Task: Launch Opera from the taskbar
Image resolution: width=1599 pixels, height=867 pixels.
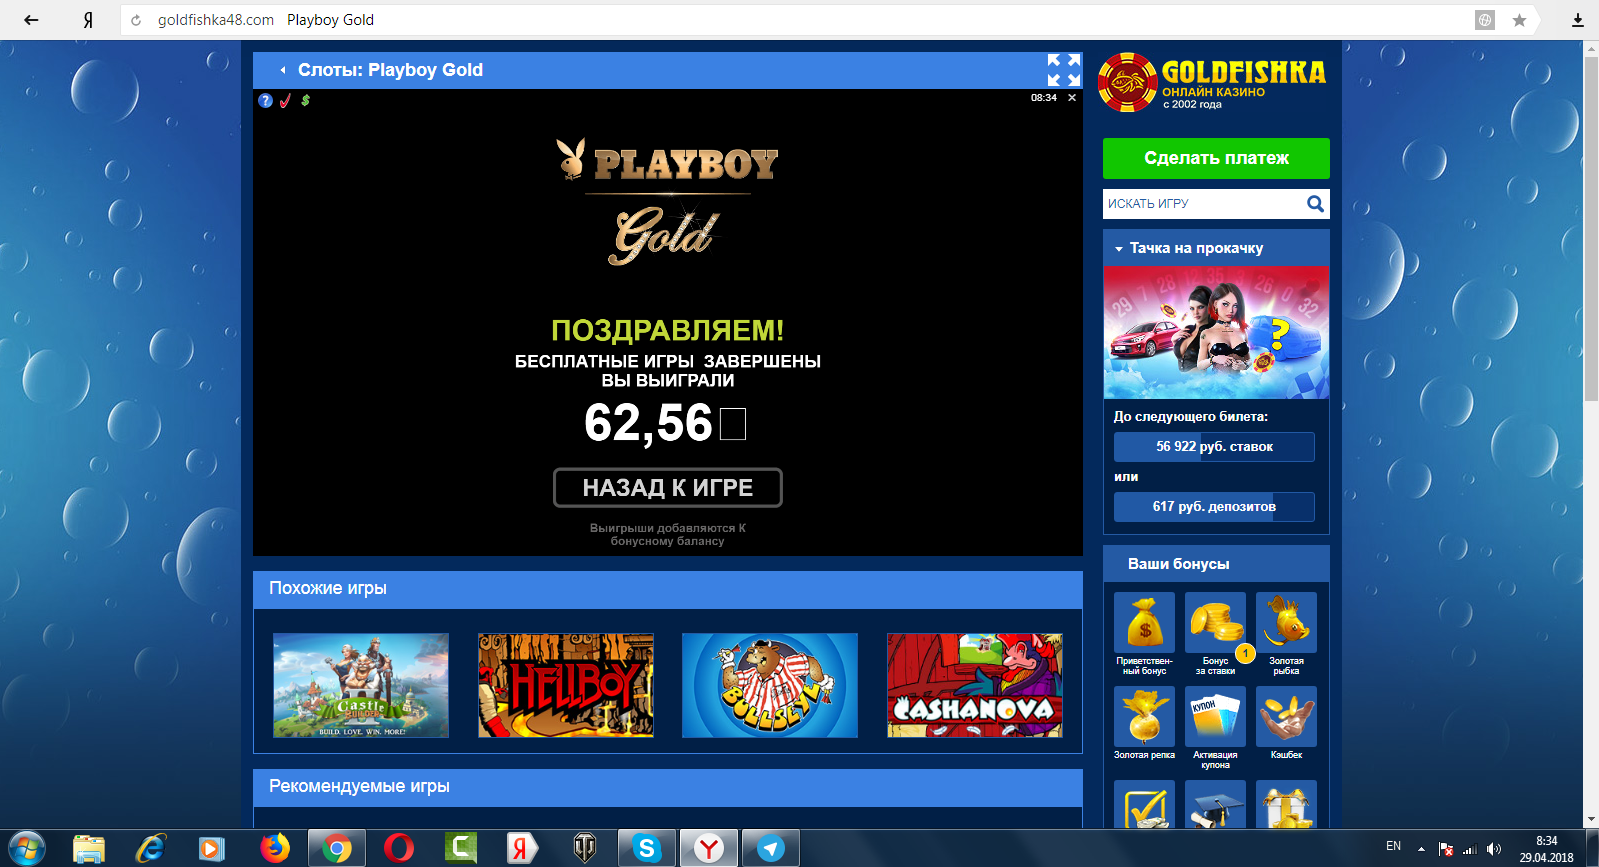Action: pos(399,849)
